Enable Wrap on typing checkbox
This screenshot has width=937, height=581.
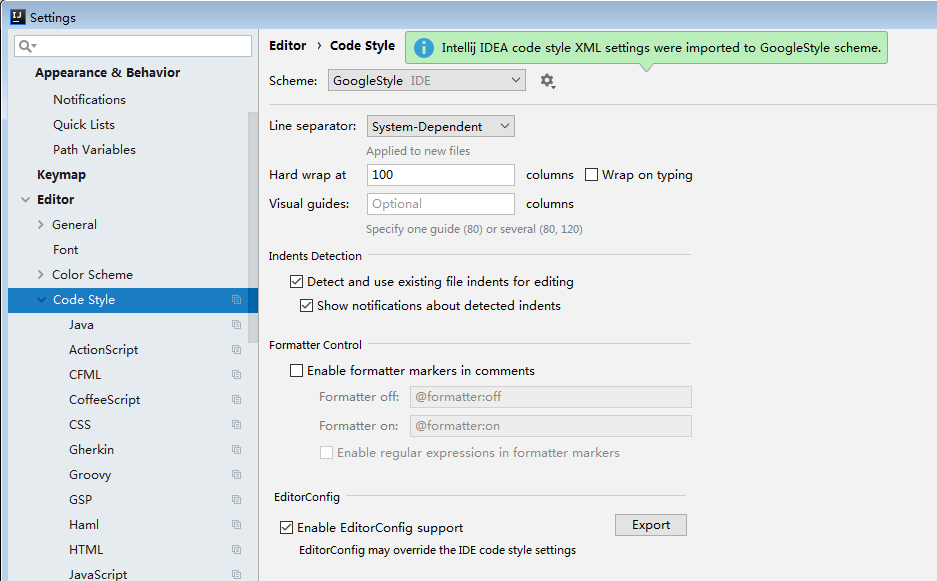[x=592, y=175]
